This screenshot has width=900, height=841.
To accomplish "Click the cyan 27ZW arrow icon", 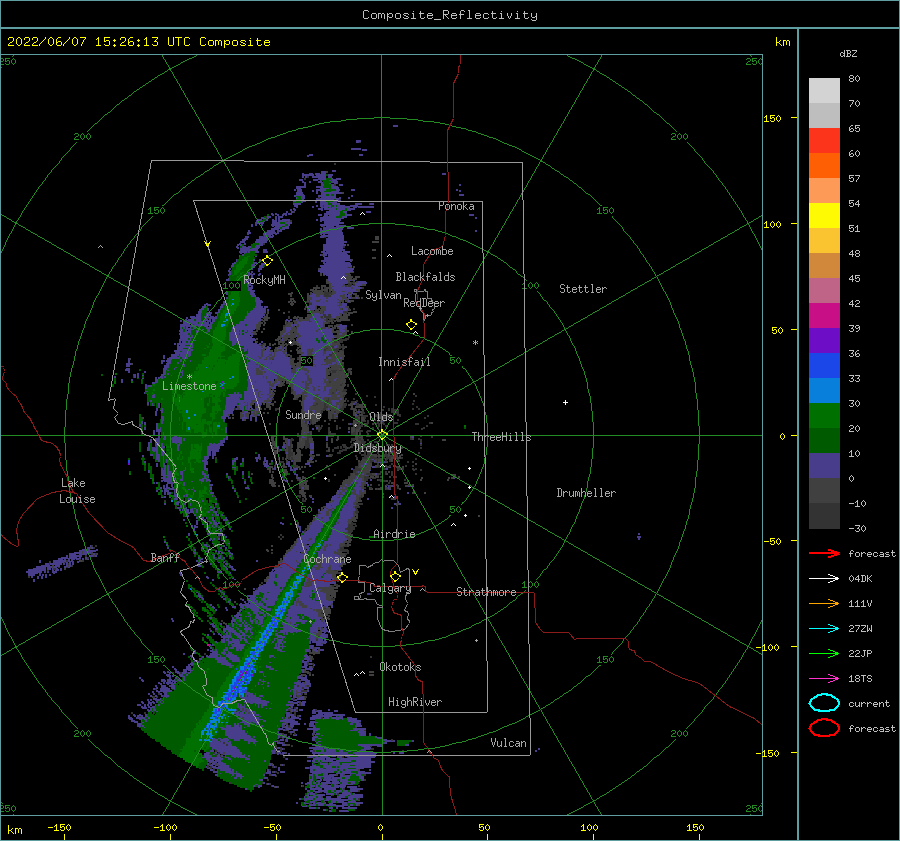I will point(824,629).
